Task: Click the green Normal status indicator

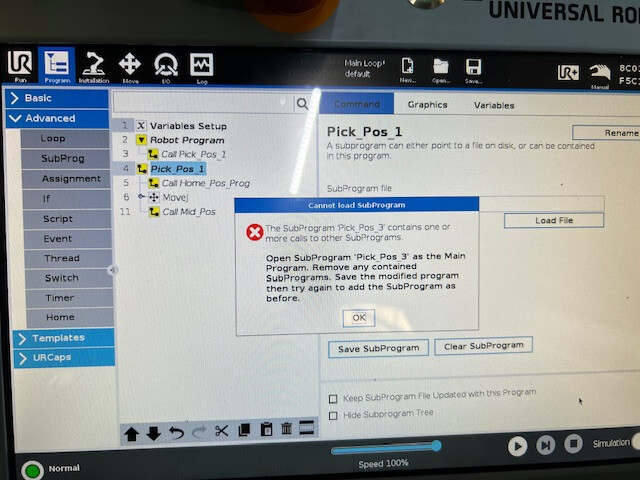Action: 32,470
